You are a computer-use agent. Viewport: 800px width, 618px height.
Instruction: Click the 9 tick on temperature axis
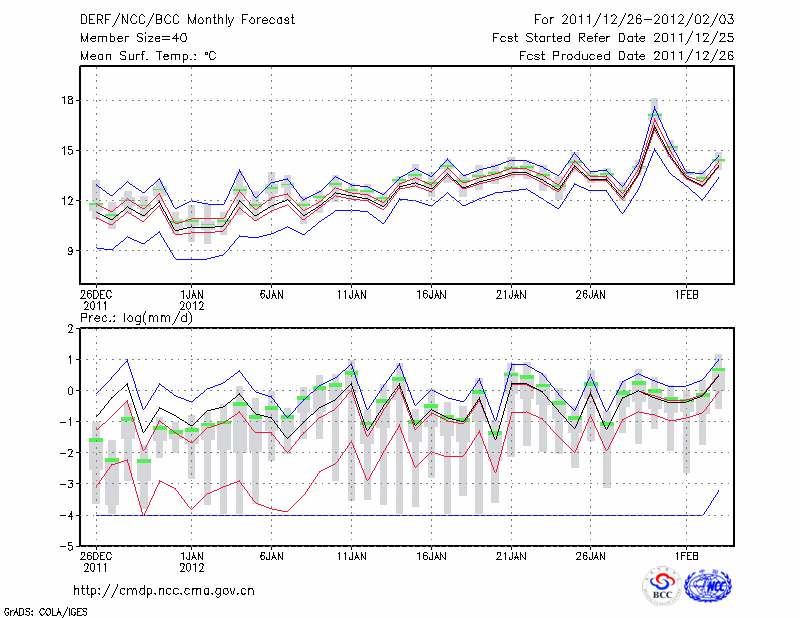tap(70, 250)
